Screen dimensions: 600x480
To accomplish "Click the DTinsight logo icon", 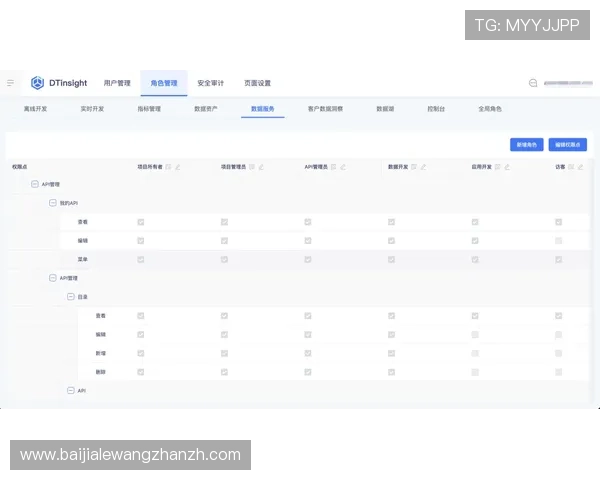I will [x=37, y=83].
